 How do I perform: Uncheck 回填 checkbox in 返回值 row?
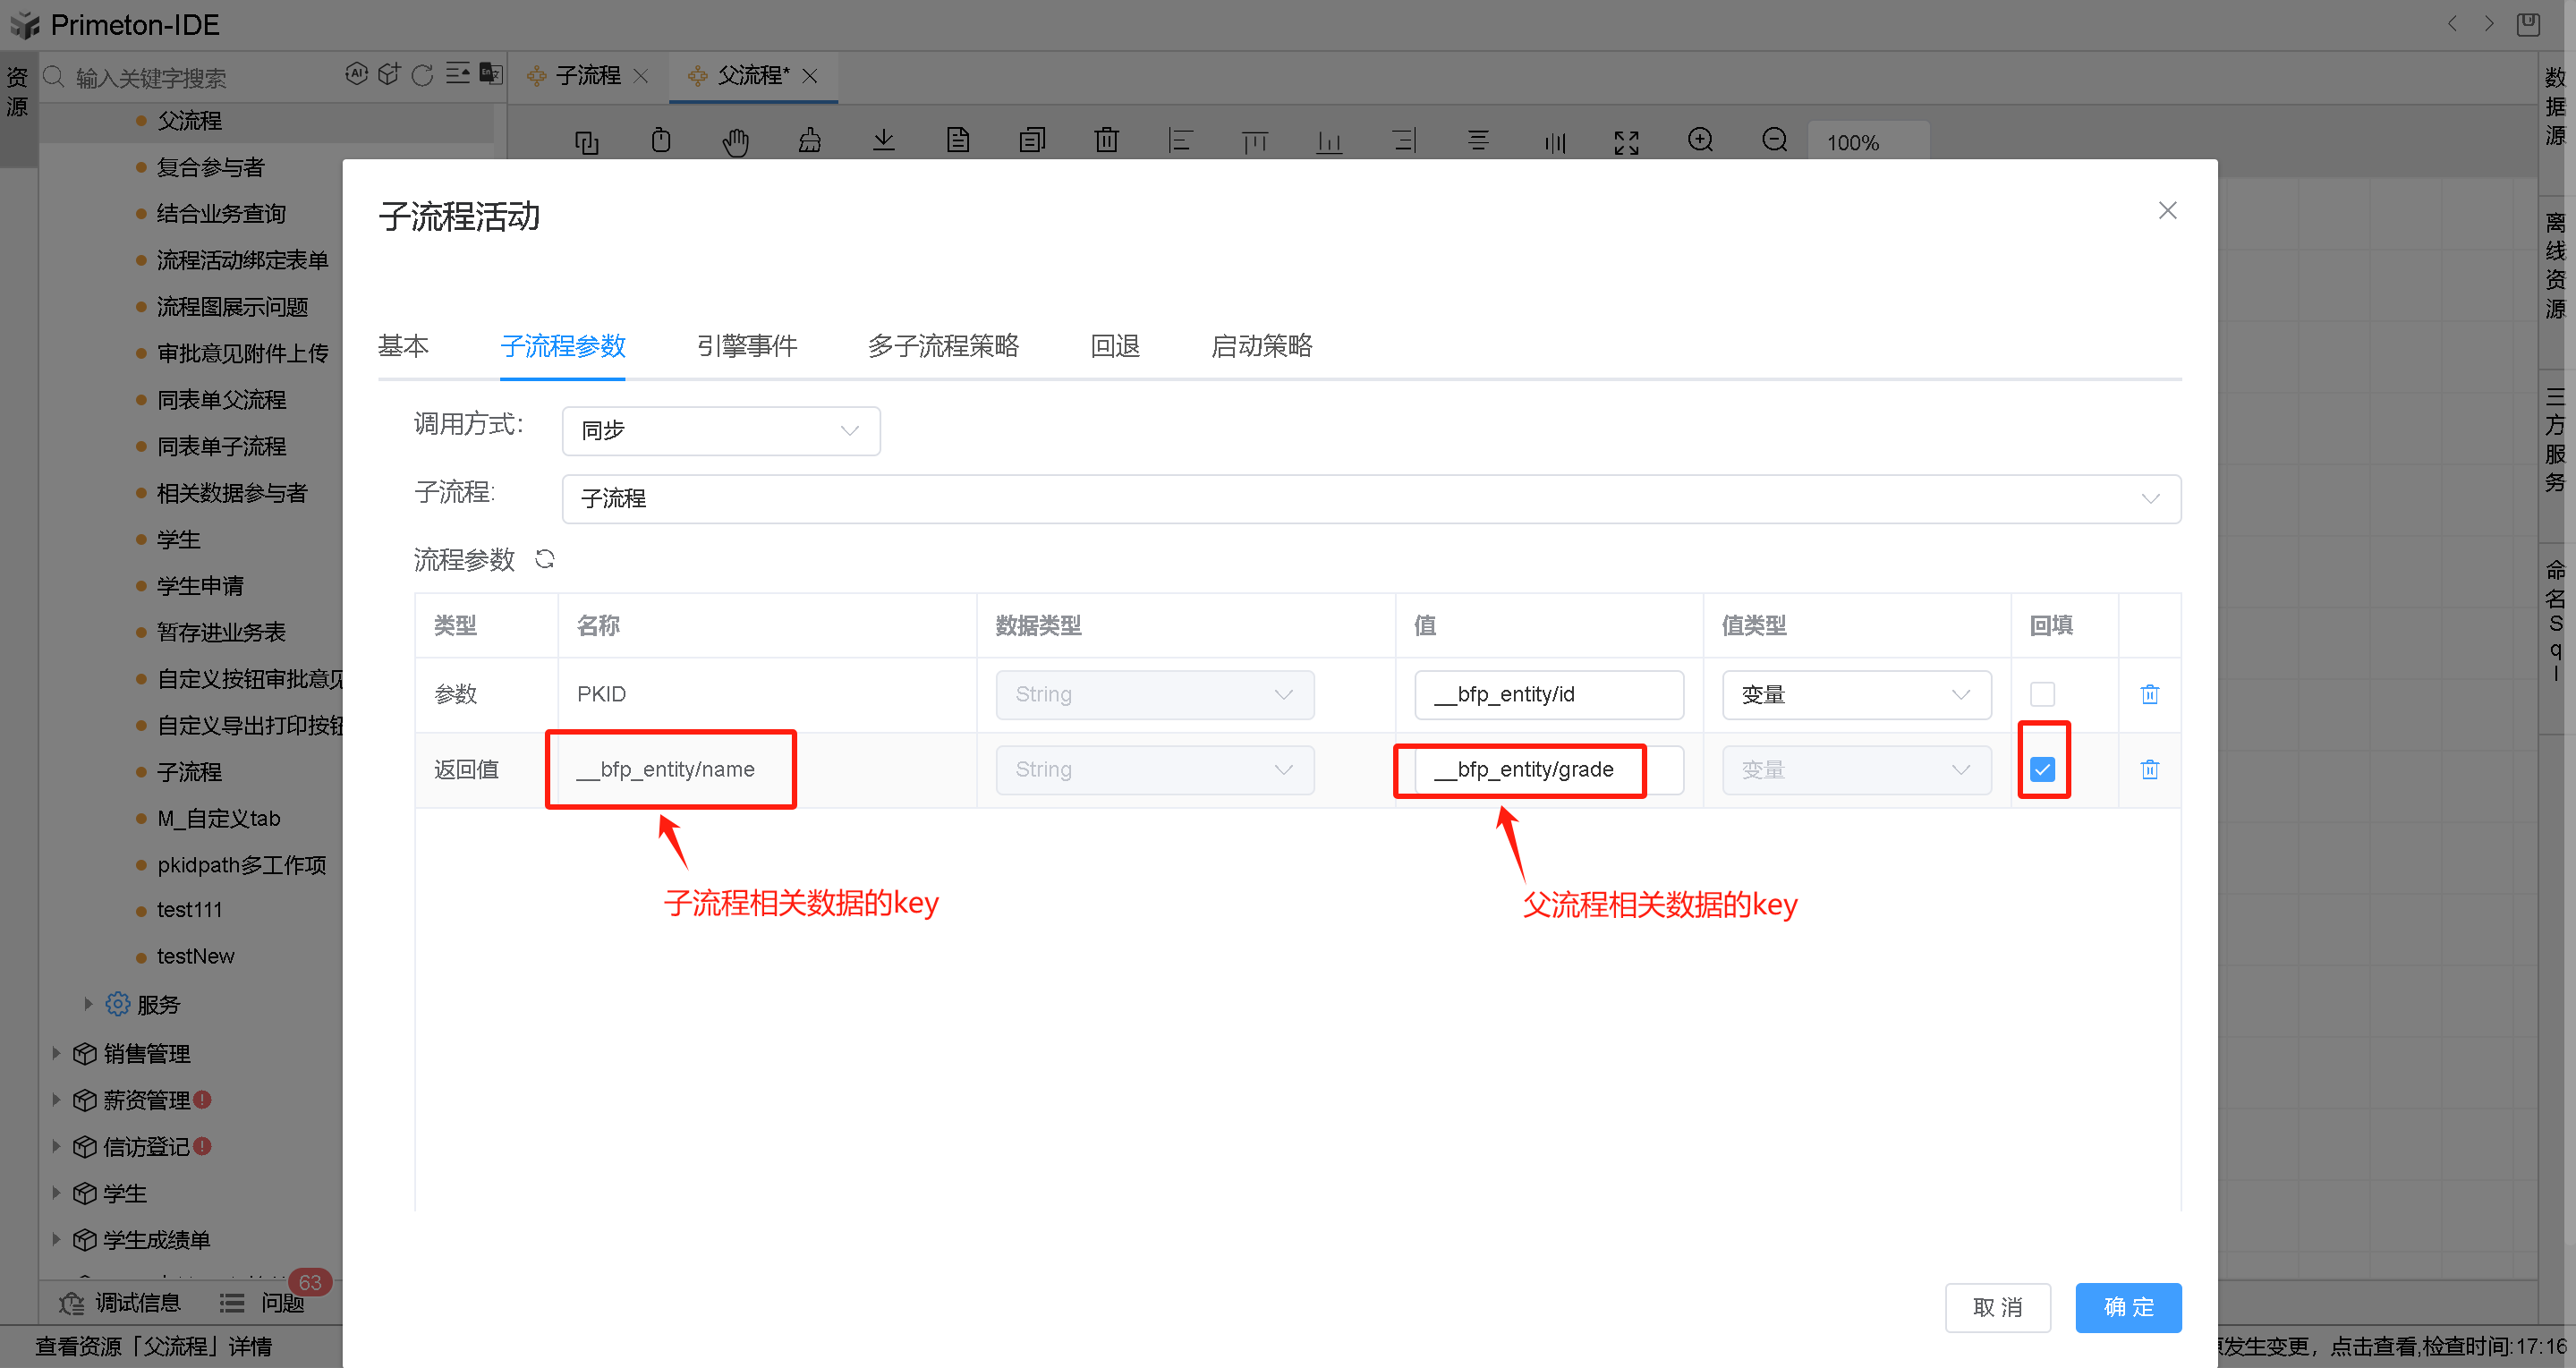(x=2042, y=769)
